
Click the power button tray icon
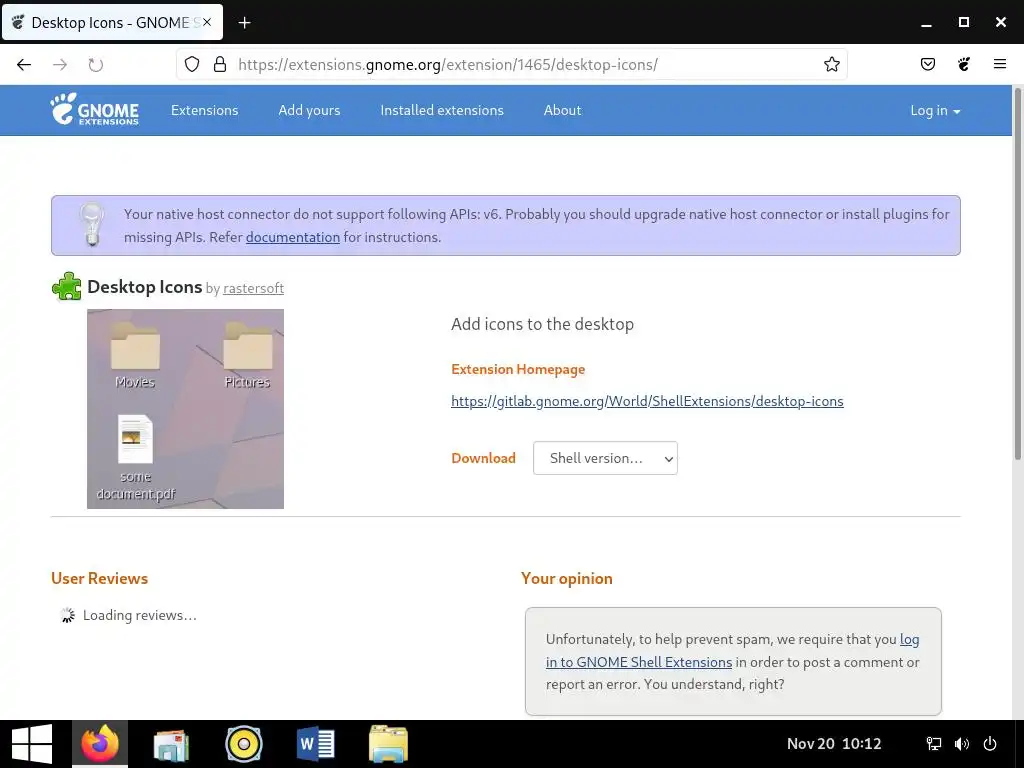click(x=990, y=744)
